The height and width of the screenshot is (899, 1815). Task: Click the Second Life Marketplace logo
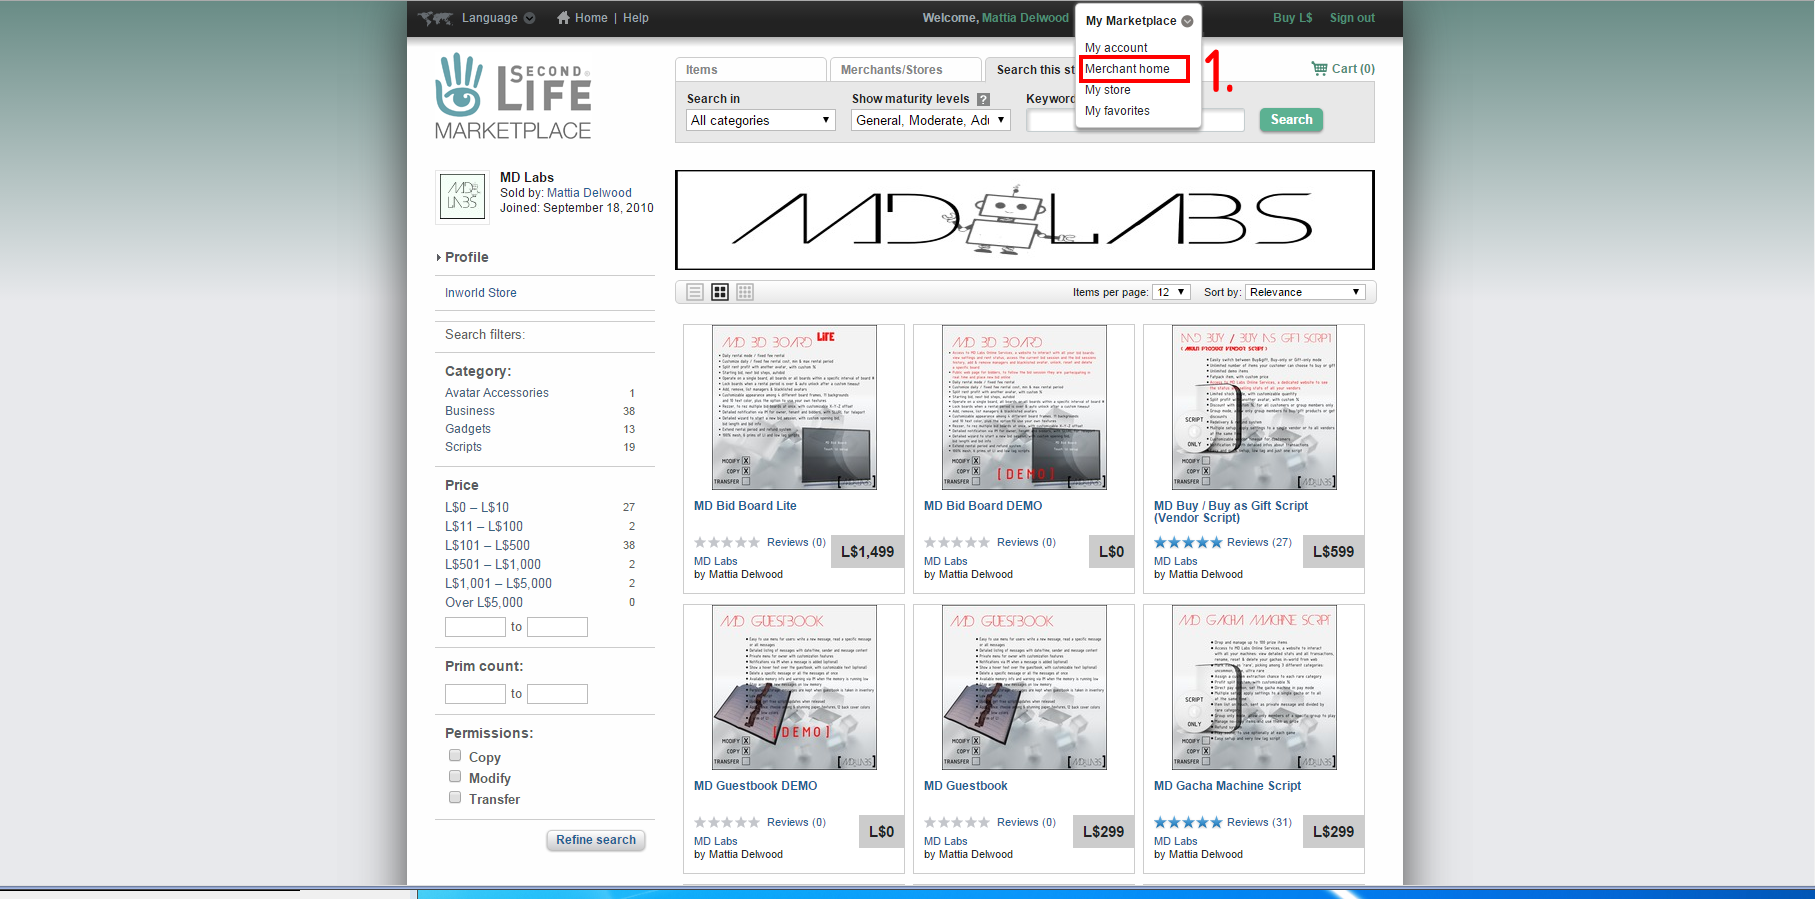tap(513, 96)
